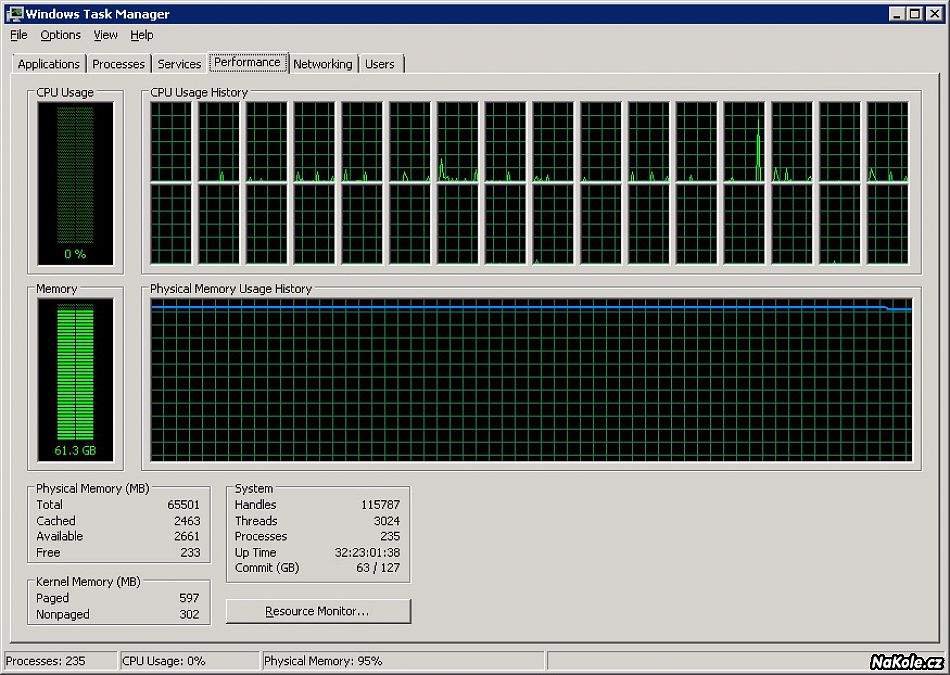Open the Resource Monitor

click(318, 611)
